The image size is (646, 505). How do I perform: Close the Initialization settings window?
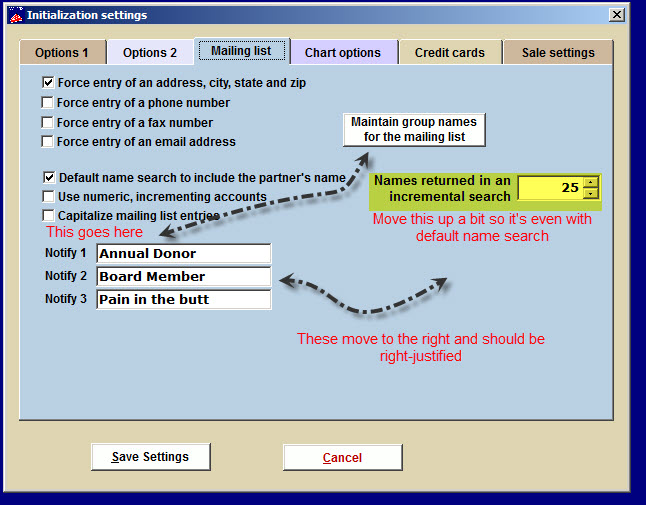(617, 14)
